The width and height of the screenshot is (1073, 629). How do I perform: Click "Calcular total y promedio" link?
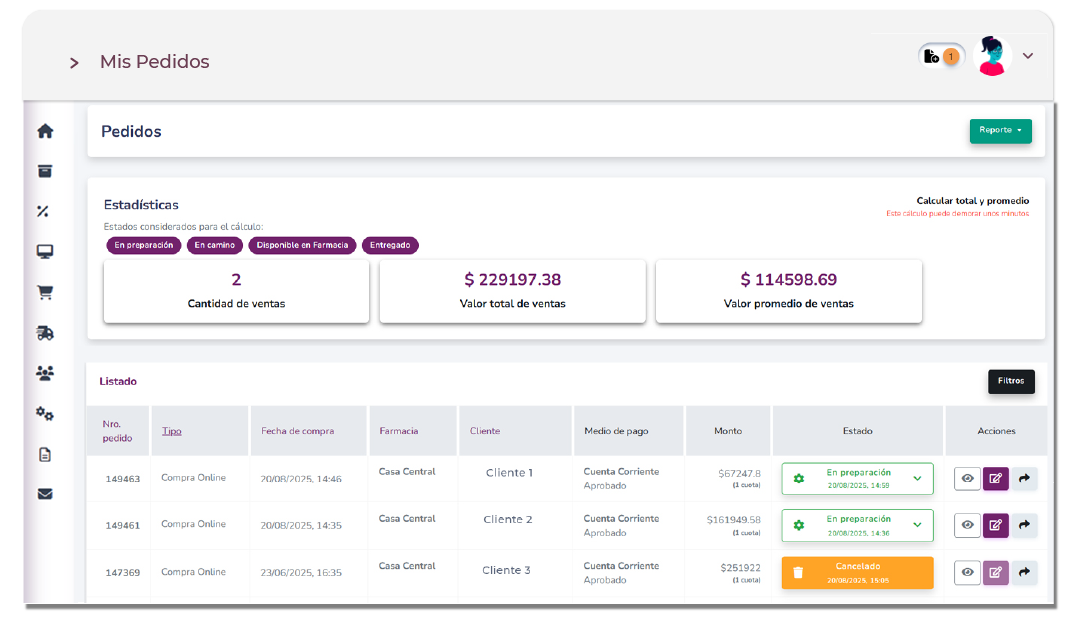tap(972, 201)
